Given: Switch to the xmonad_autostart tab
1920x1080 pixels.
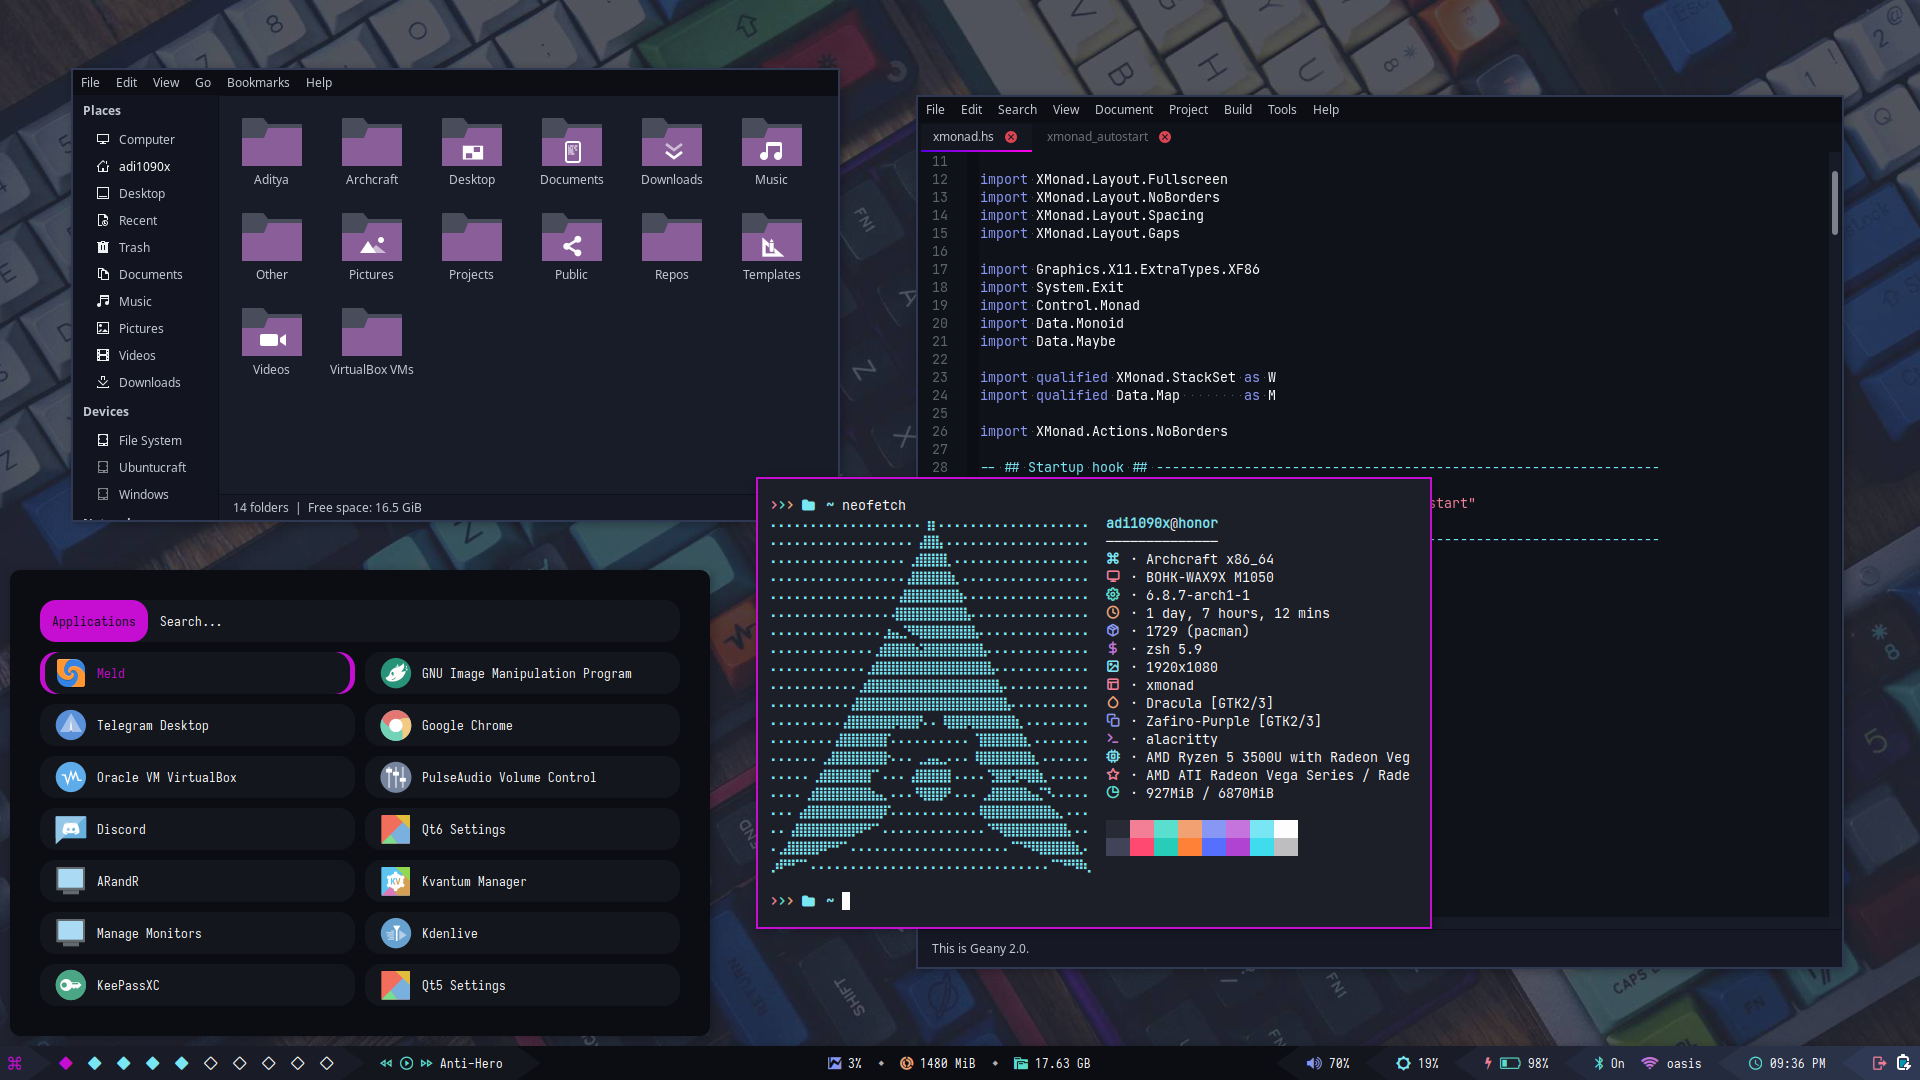Looking at the screenshot, I should 1097,137.
